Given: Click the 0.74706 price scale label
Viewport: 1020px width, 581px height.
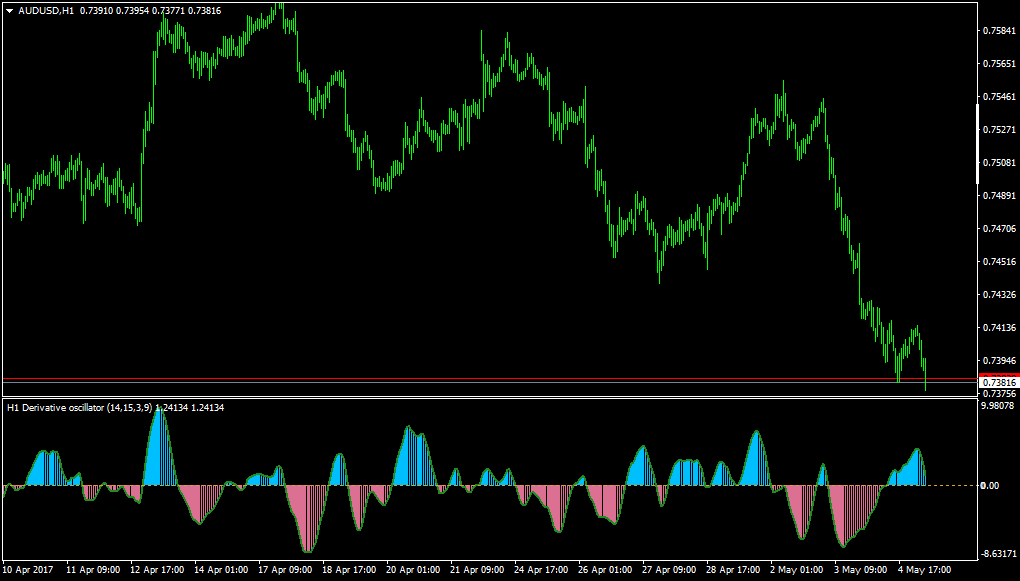Looking at the screenshot, I should [999, 228].
